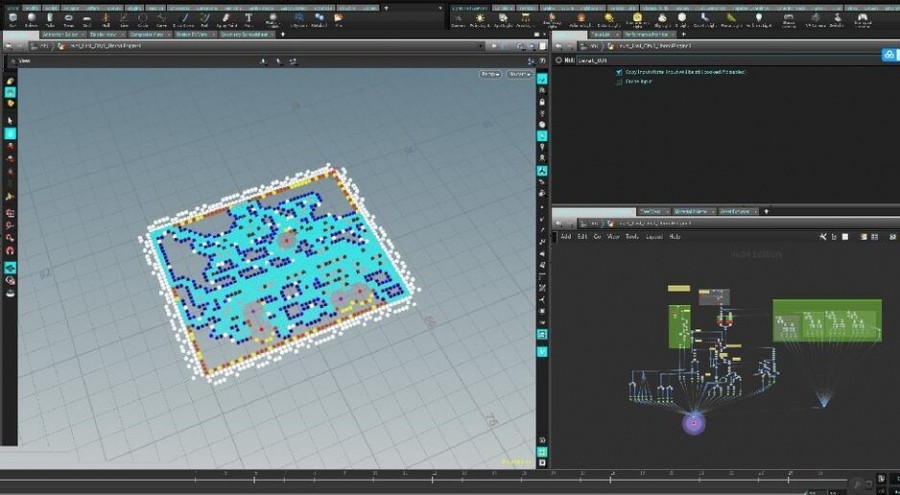Select the Spray Paint shelf tool
Screen dimensions: 900x495
[226, 20]
